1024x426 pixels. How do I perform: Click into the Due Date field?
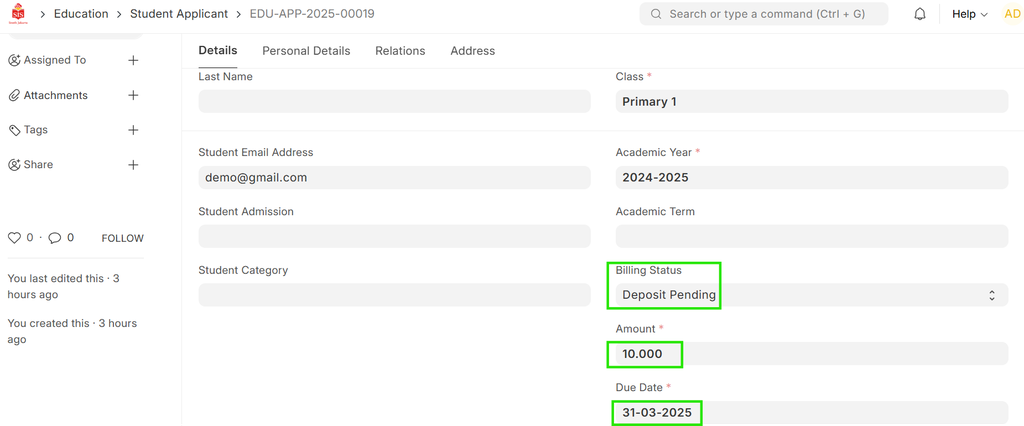point(811,413)
